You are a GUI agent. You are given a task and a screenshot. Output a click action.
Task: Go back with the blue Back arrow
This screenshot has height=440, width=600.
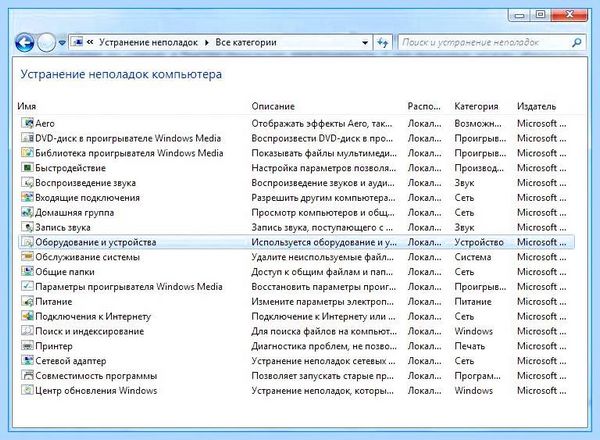click(24, 42)
